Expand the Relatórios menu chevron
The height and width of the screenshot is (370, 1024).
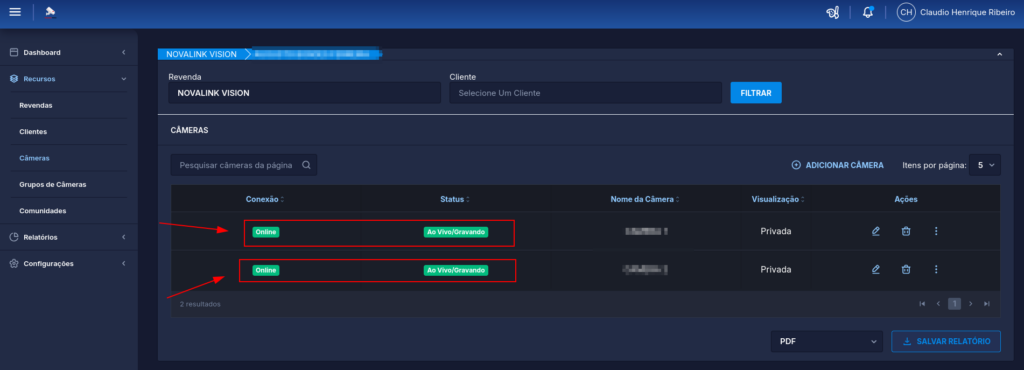pos(123,237)
